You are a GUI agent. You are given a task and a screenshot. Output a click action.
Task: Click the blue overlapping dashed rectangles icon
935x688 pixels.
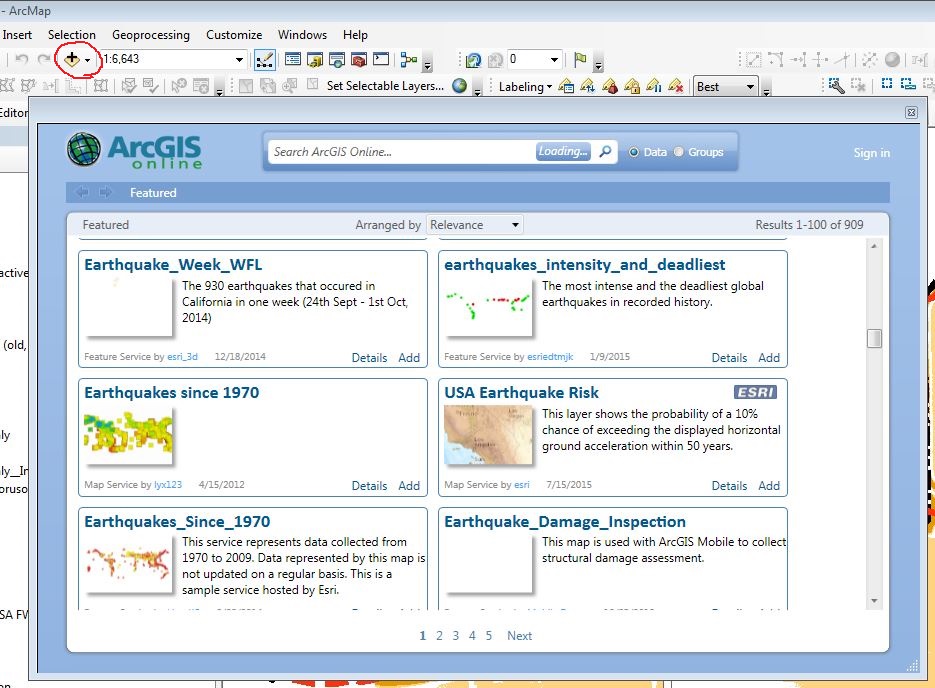tap(908, 84)
